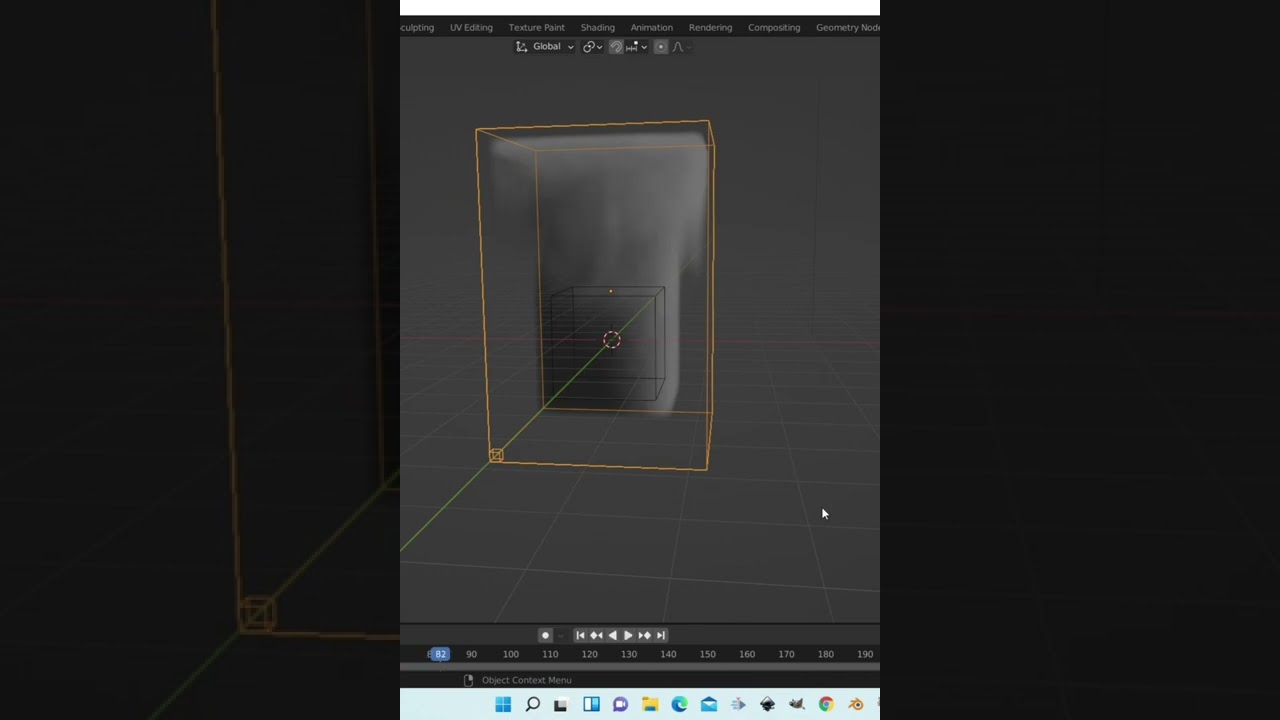Open the Mail app from taskbar
Screen dimensions: 1280x720
tap(709, 704)
